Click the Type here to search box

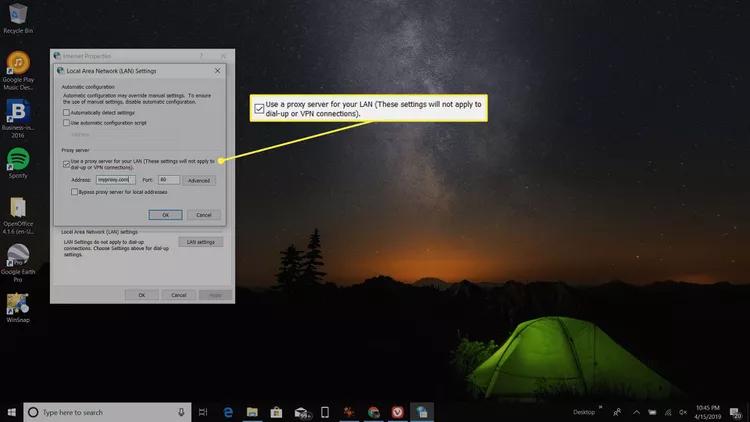point(108,412)
